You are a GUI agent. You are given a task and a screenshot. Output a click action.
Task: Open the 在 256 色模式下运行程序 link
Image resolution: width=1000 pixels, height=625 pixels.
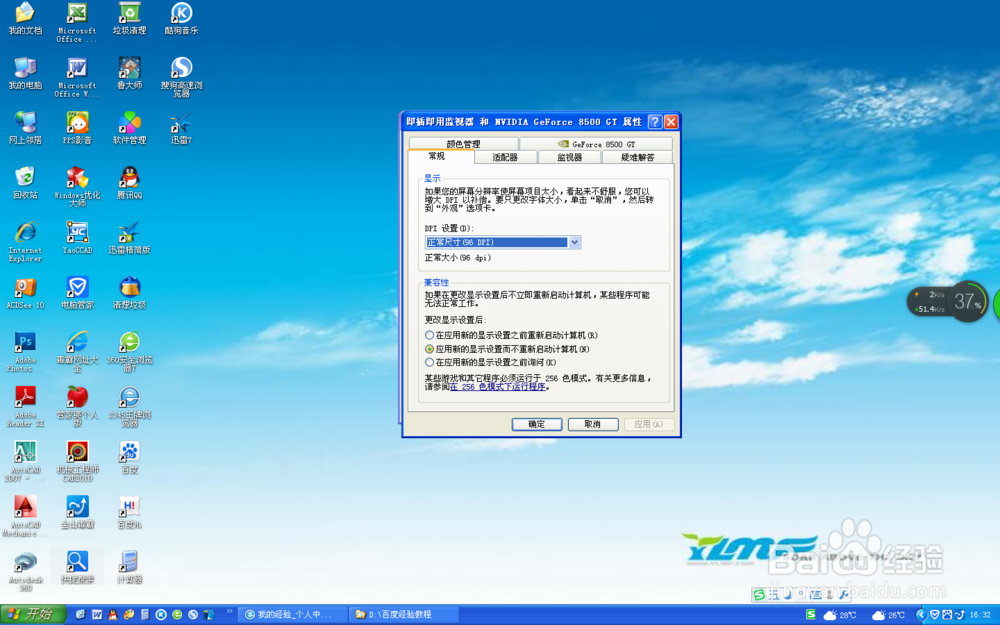(x=498, y=387)
